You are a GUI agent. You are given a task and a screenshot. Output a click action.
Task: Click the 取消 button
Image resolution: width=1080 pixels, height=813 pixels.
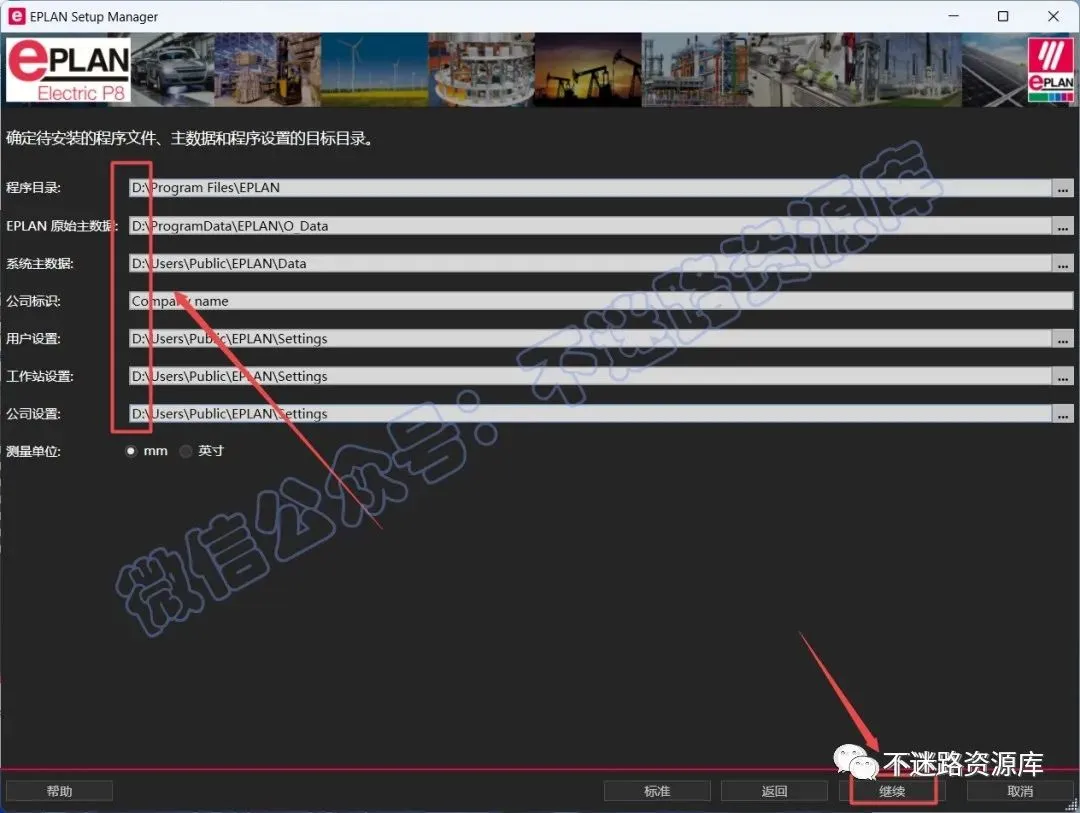click(1020, 791)
